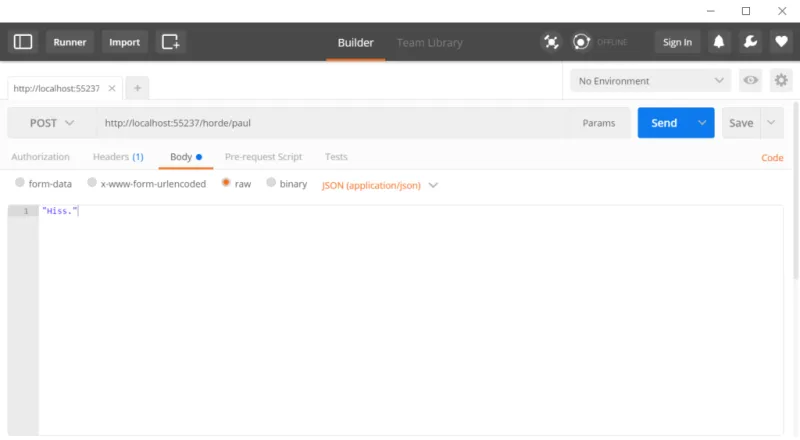Switch to the Builder tab

(x=356, y=42)
